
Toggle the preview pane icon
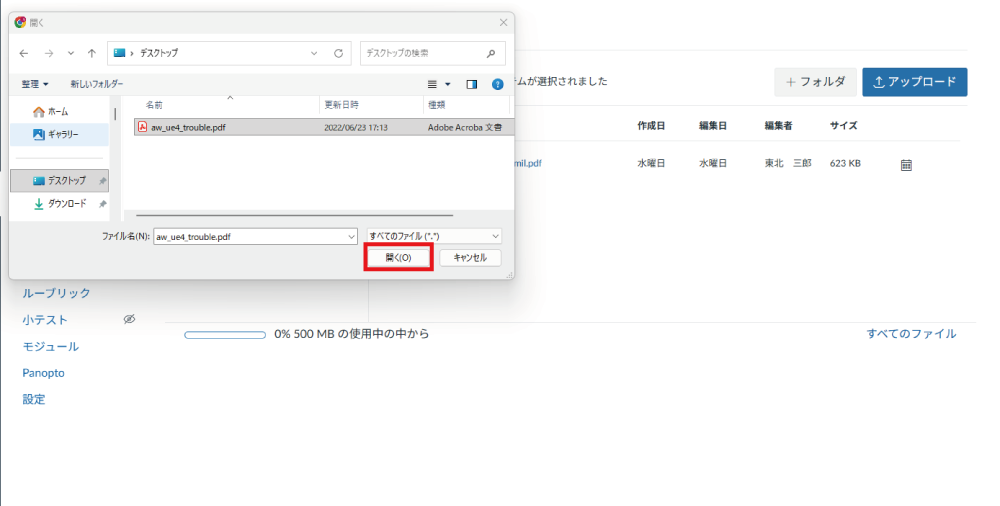pos(472,84)
